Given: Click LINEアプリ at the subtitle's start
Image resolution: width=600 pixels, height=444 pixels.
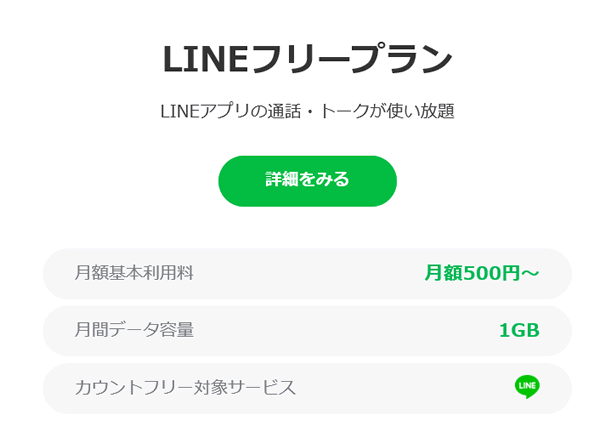Looking at the screenshot, I should 206,111.
